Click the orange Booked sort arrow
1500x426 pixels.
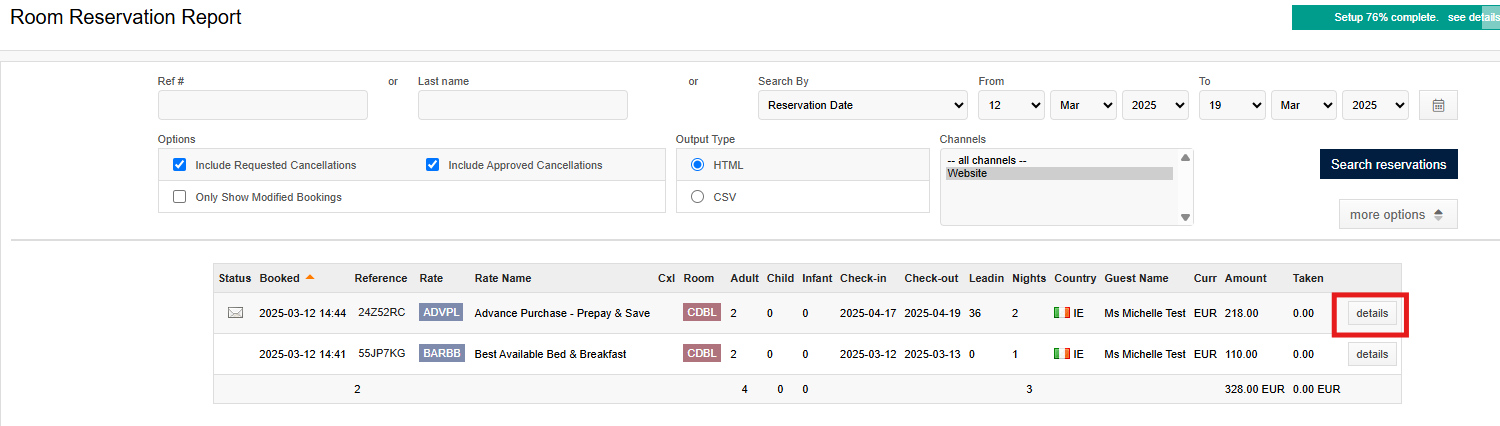point(310,277)
